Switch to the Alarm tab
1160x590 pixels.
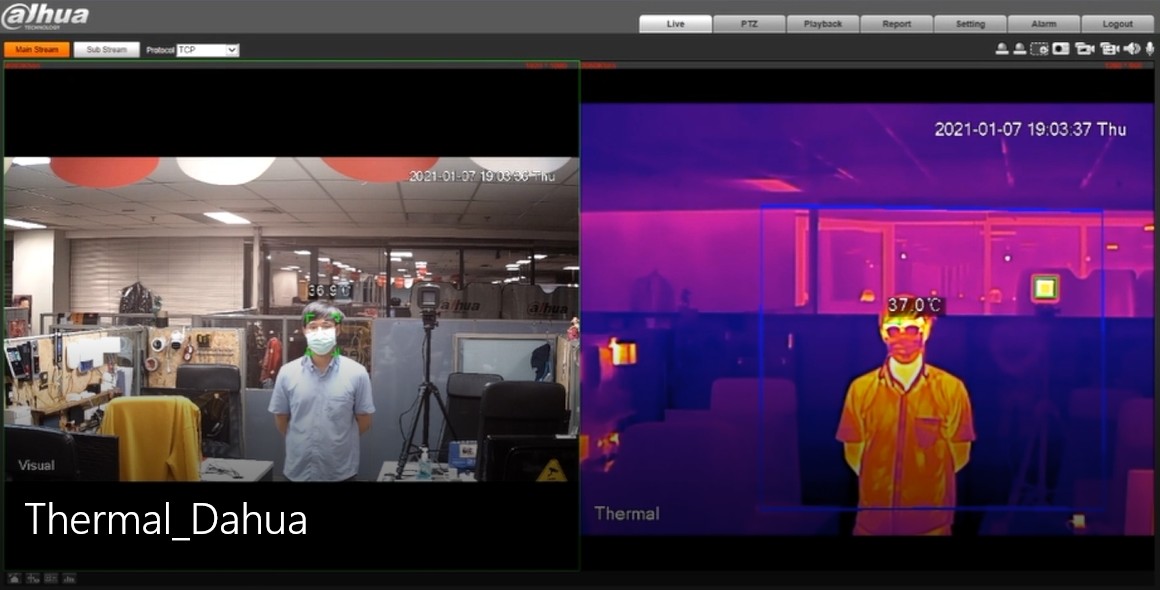pos(1044,24)
